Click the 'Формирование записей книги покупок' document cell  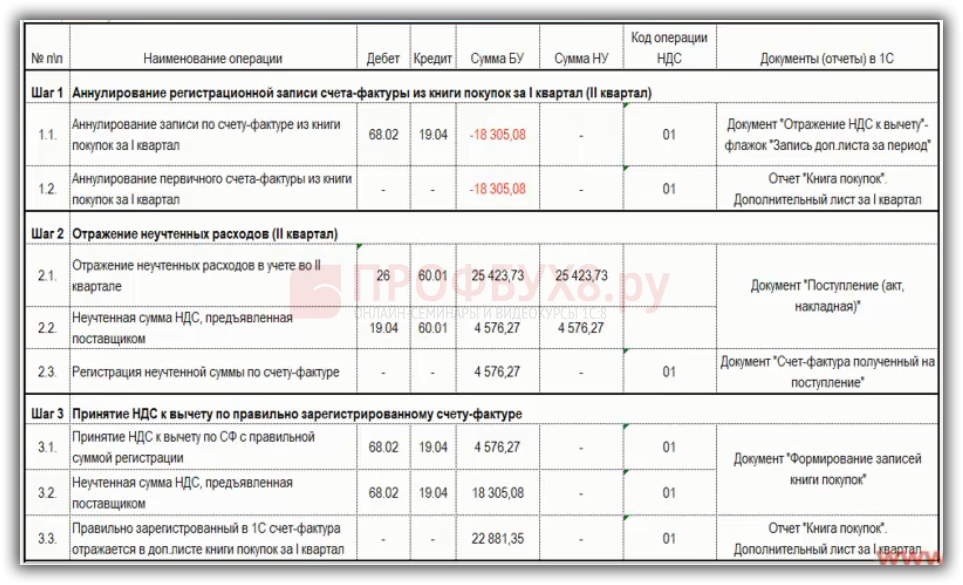pyautogui.click(x=827, y=469)
